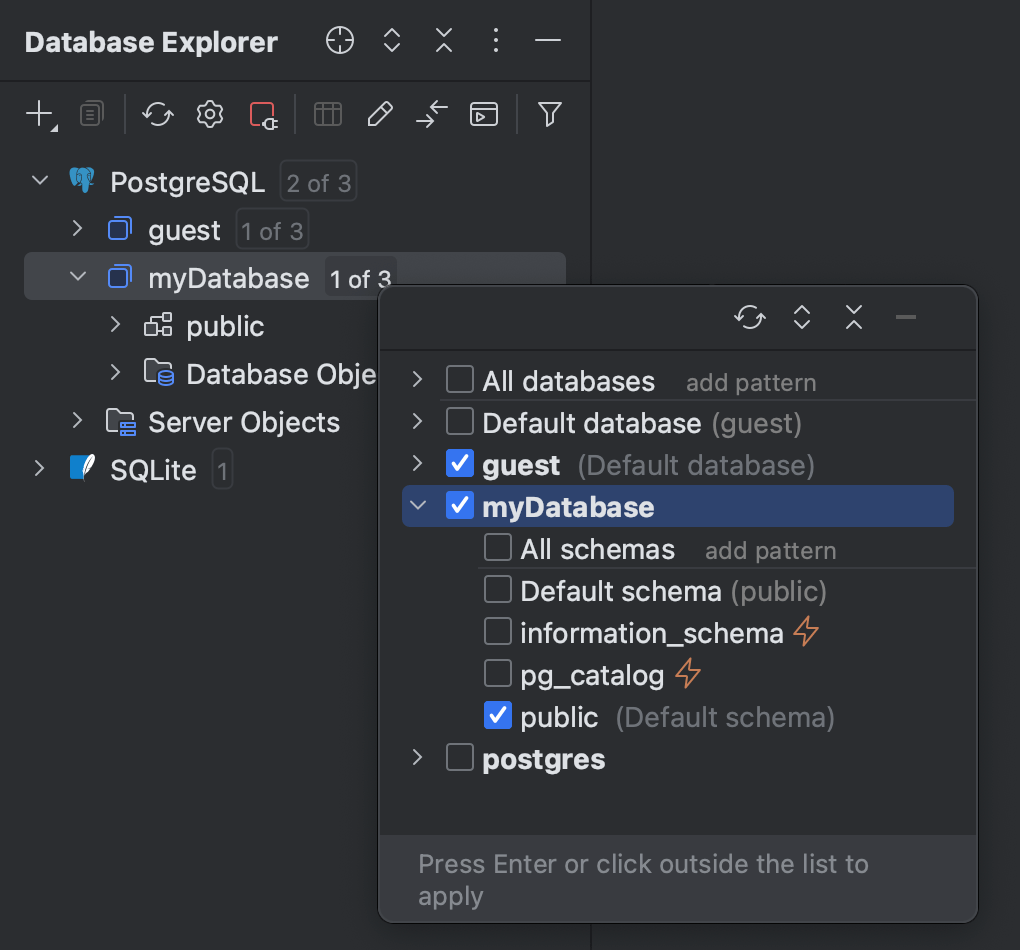Locate opened element in tree

click(x=339, y=41)
